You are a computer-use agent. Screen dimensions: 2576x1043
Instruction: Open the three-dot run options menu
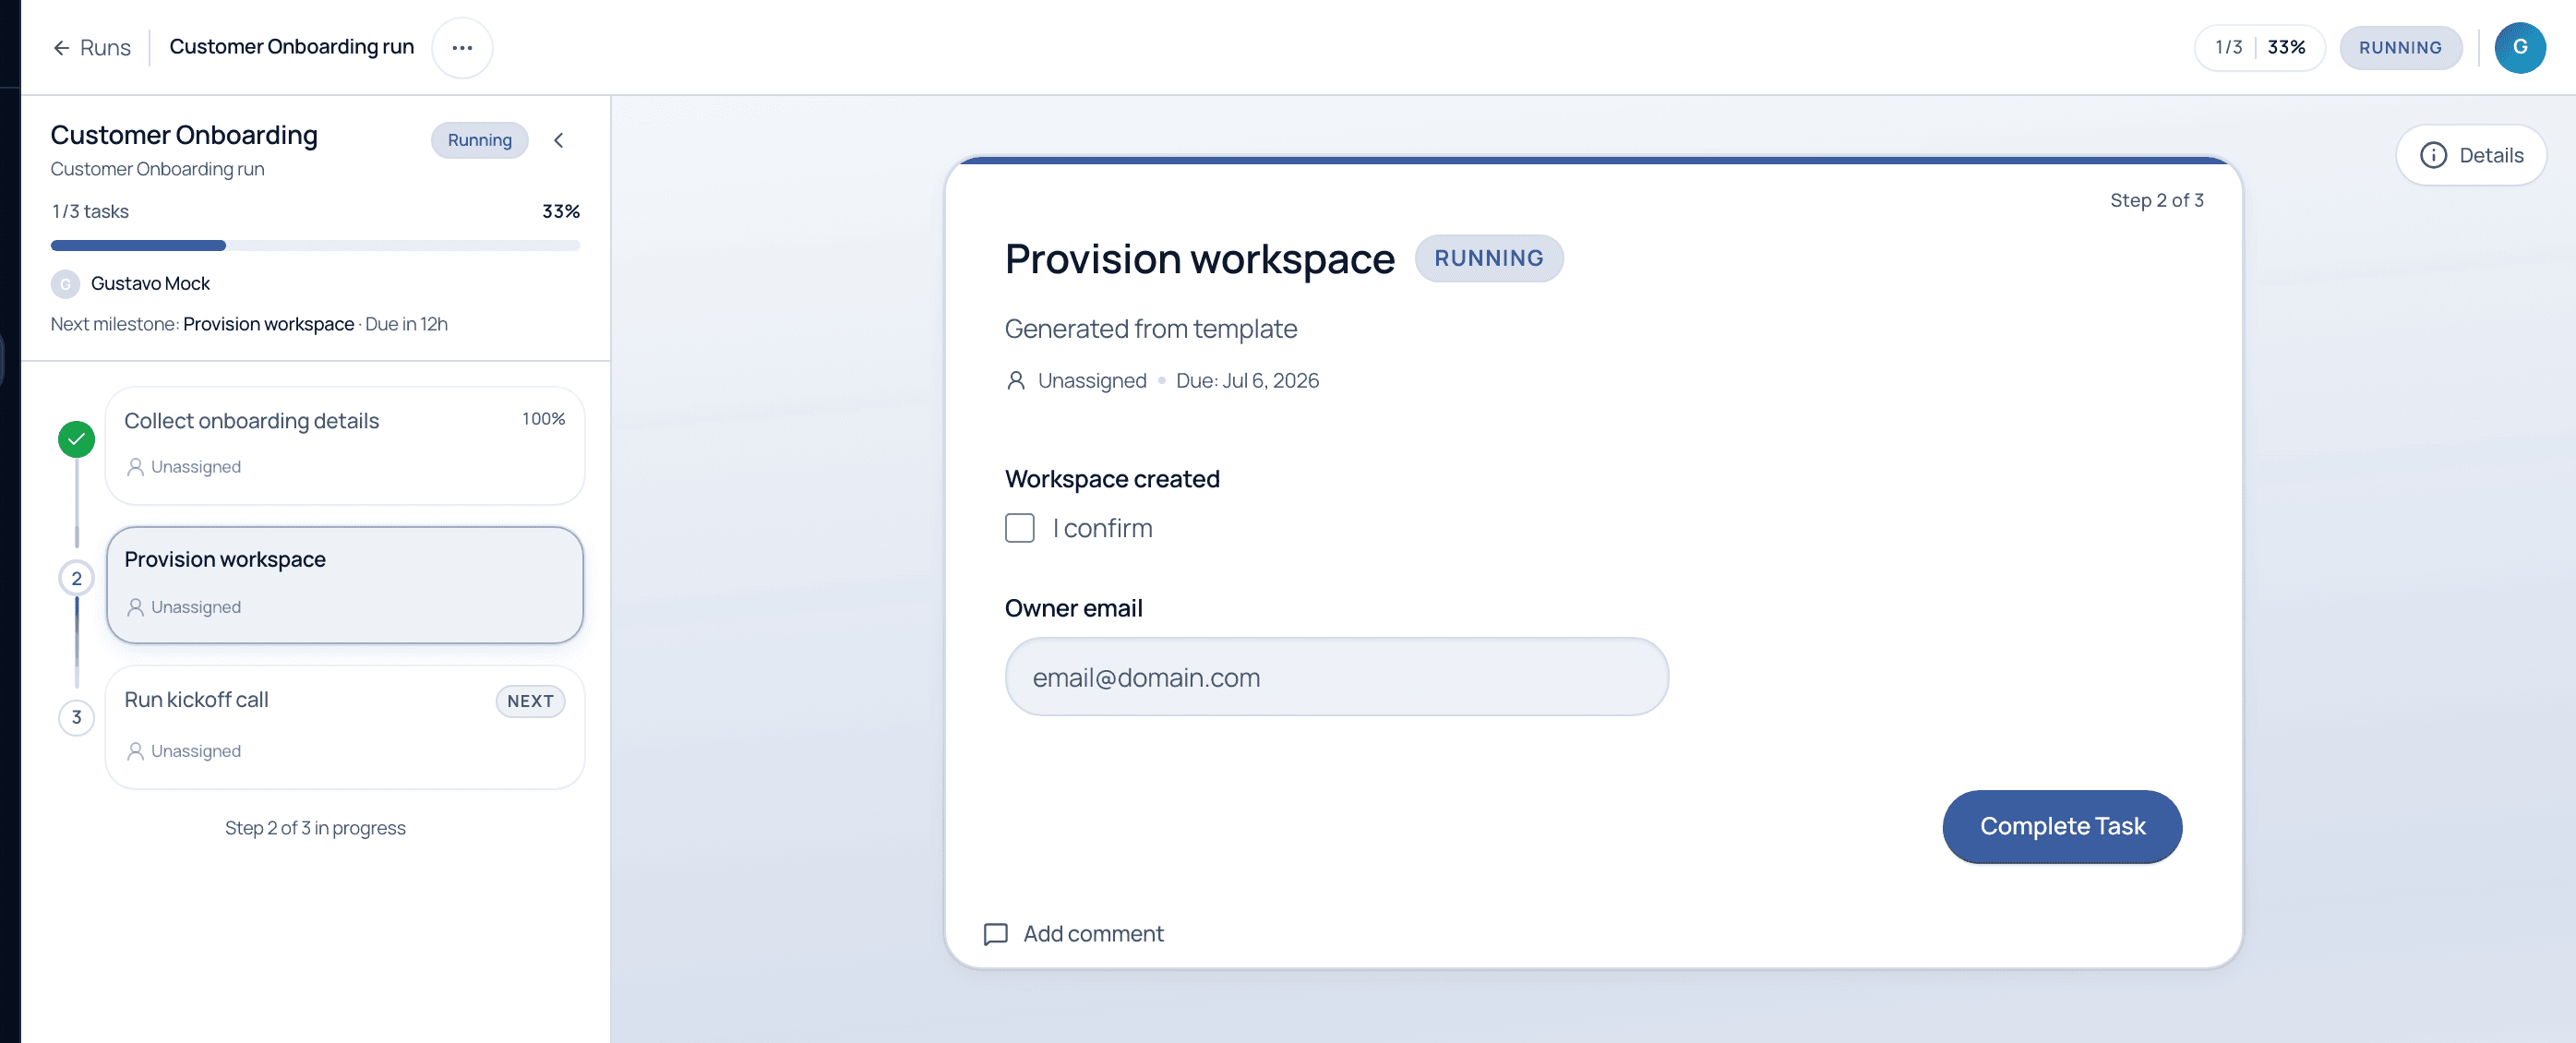pyautogui.click(x=462, y=47)
